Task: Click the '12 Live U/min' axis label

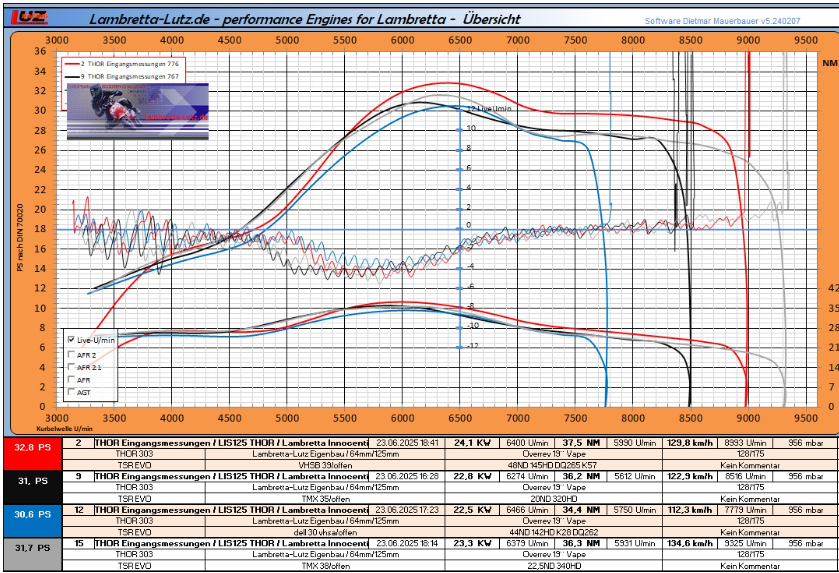Action: [x=489, y=109]
